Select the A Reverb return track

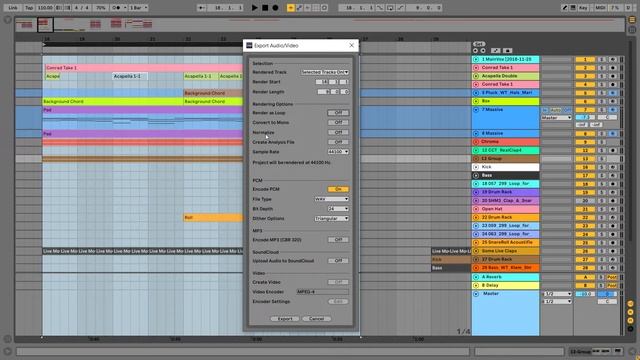[x=506, y=277]
